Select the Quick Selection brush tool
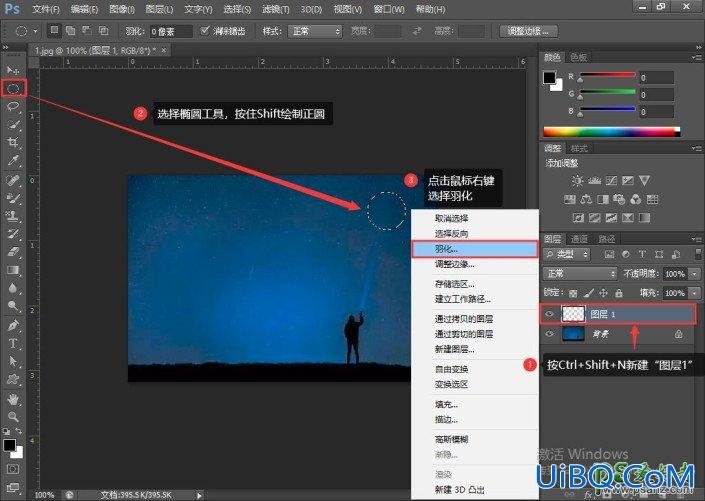 coord(13,125)
